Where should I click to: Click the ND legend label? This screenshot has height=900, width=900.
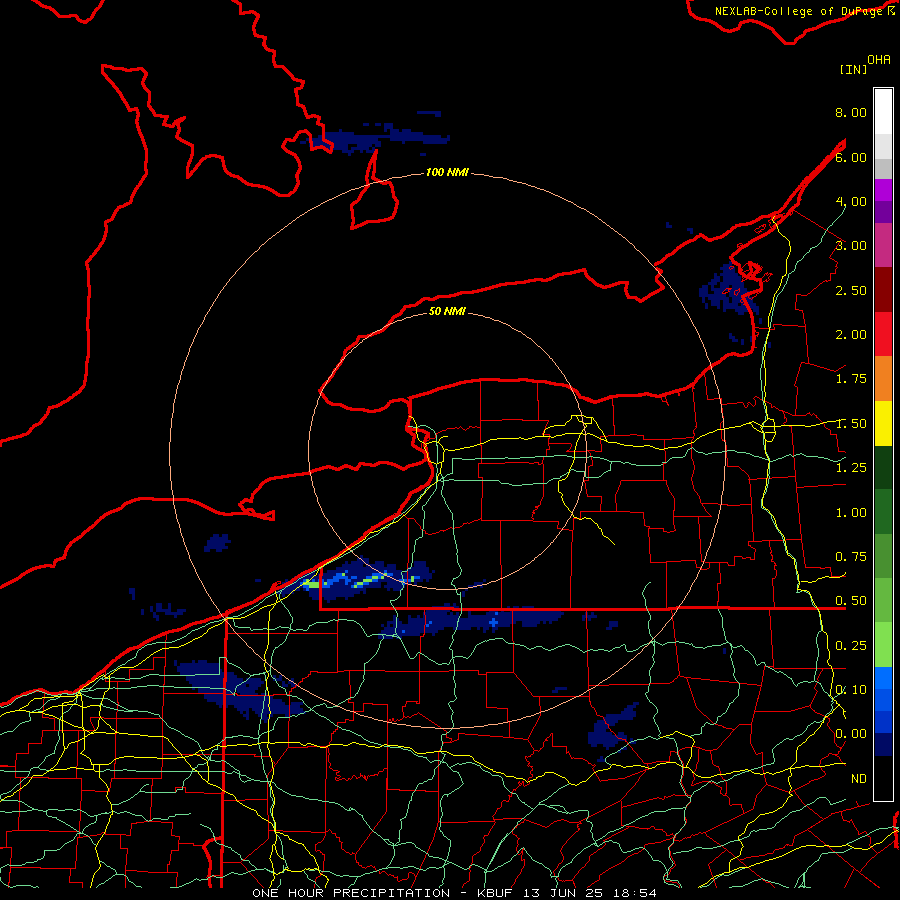(859, 779)
